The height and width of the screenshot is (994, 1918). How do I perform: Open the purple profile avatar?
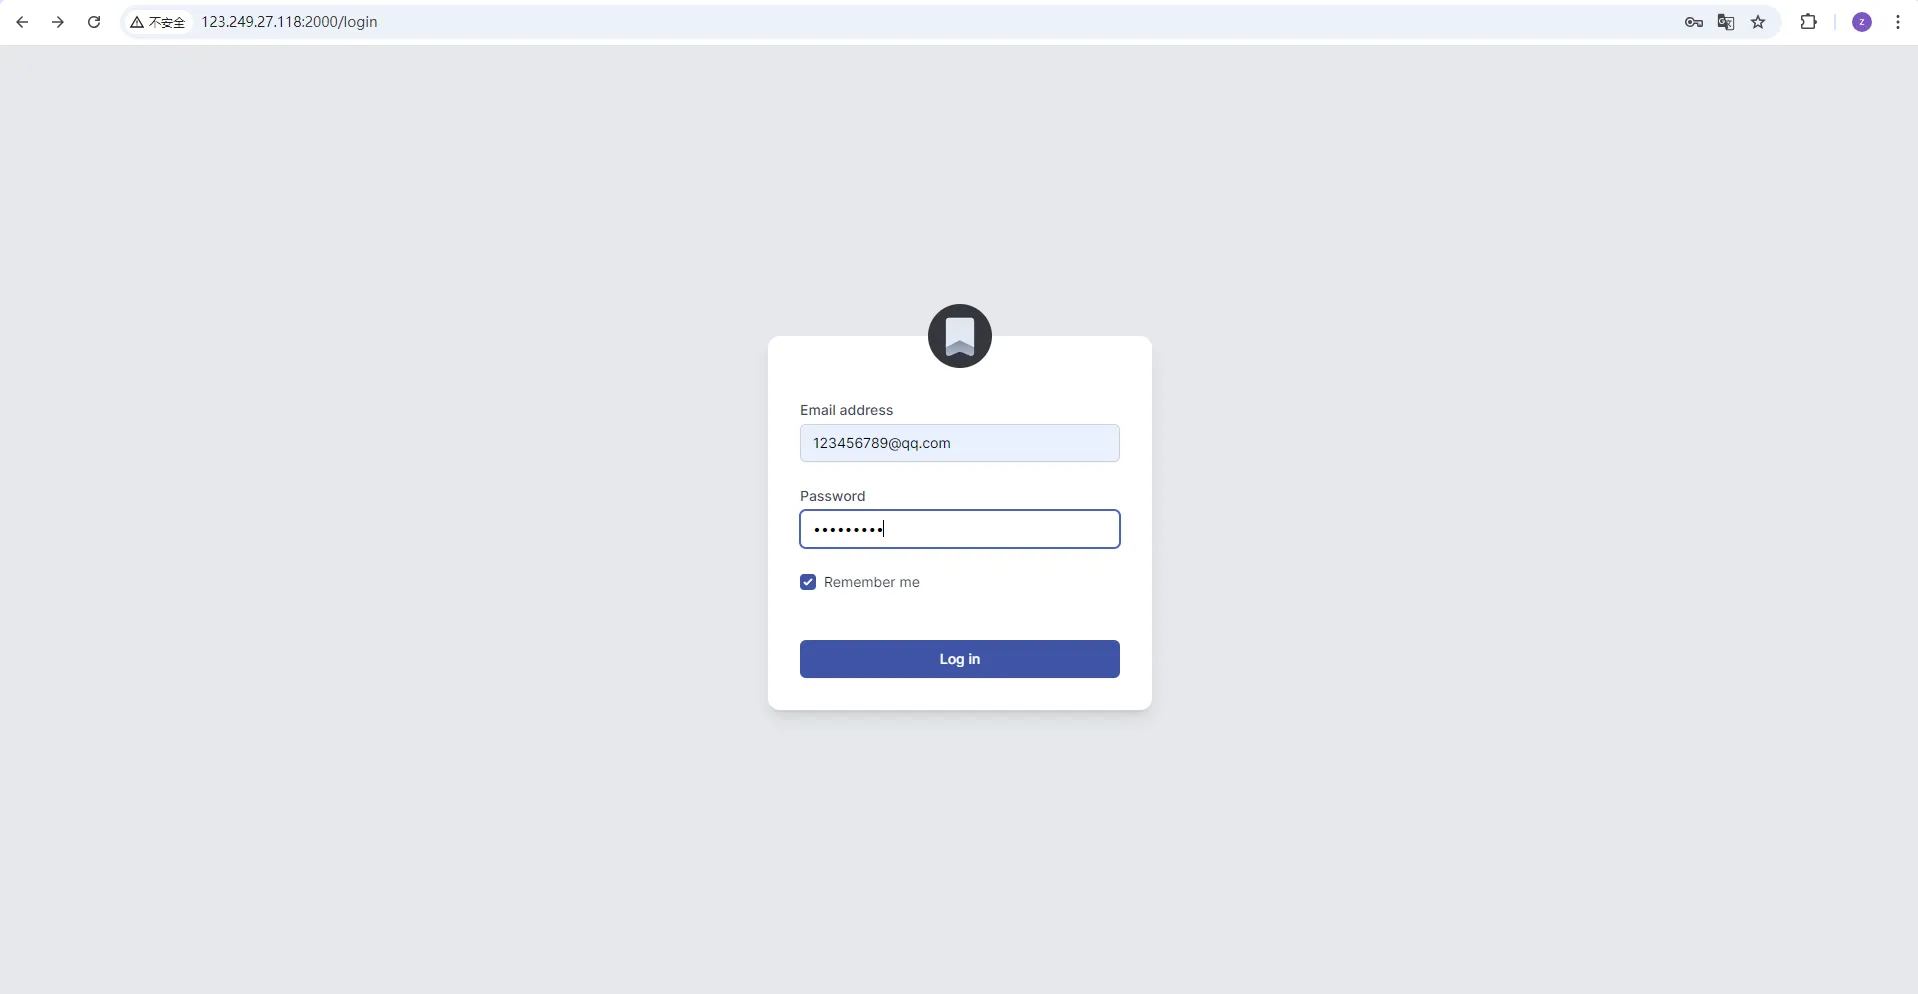[x=1862, y=22]
